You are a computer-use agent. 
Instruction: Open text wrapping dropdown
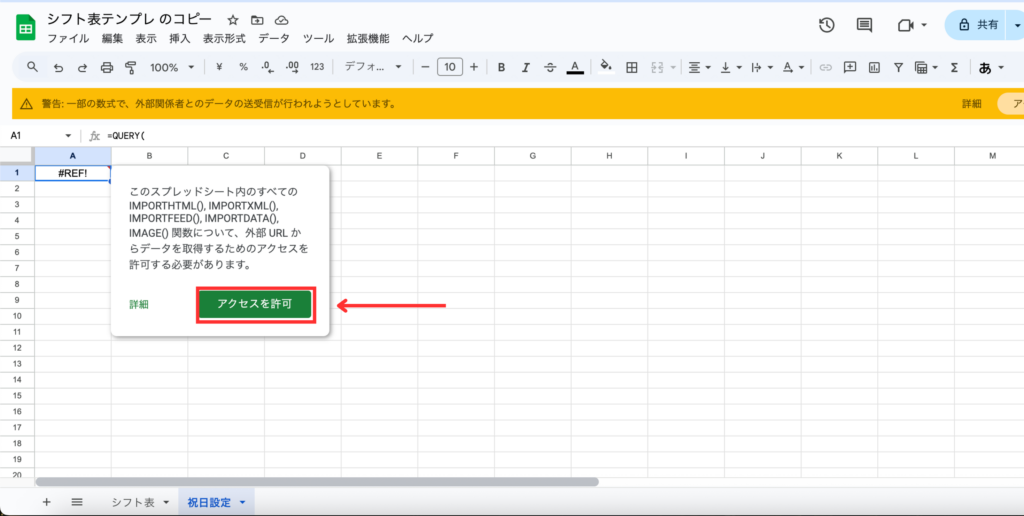coord(762,67)
